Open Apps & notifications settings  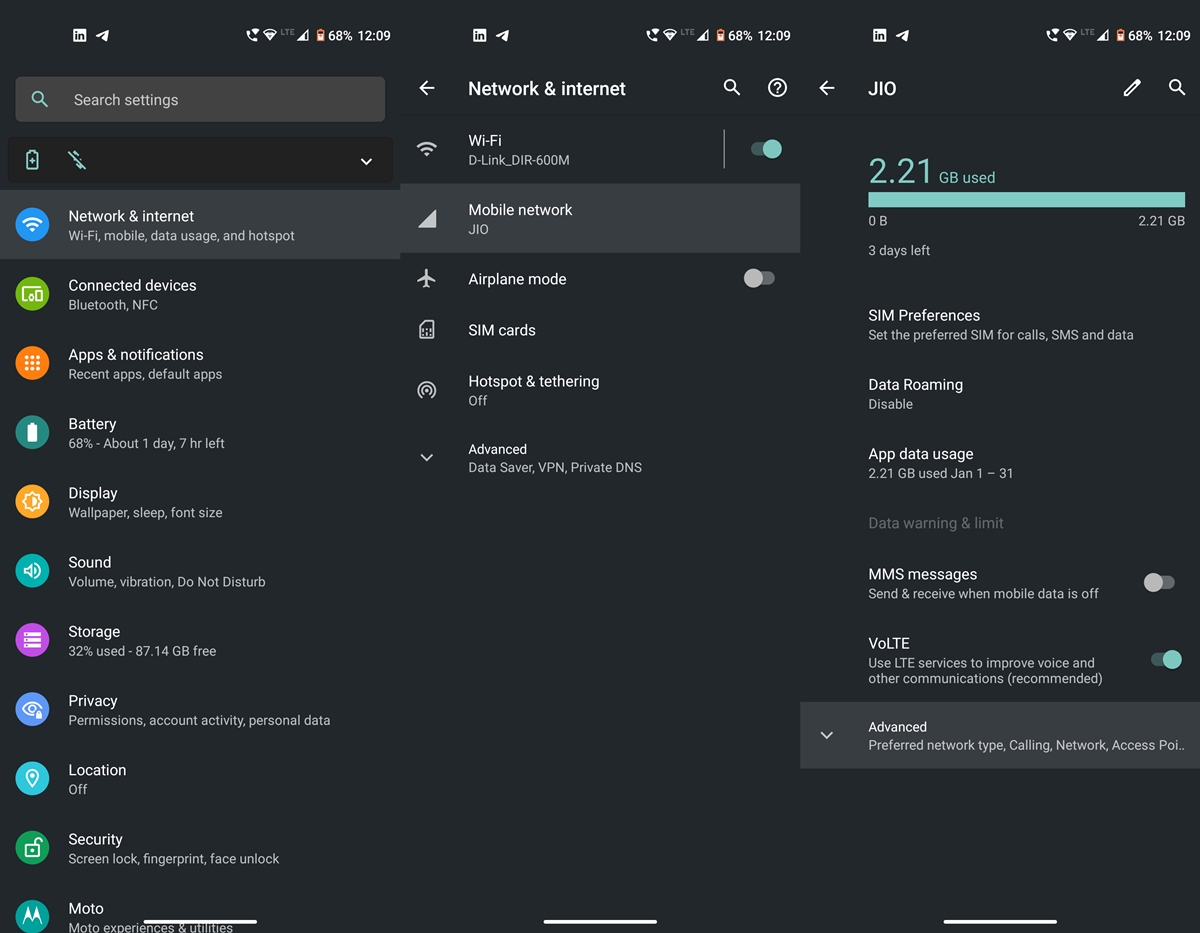200,363
